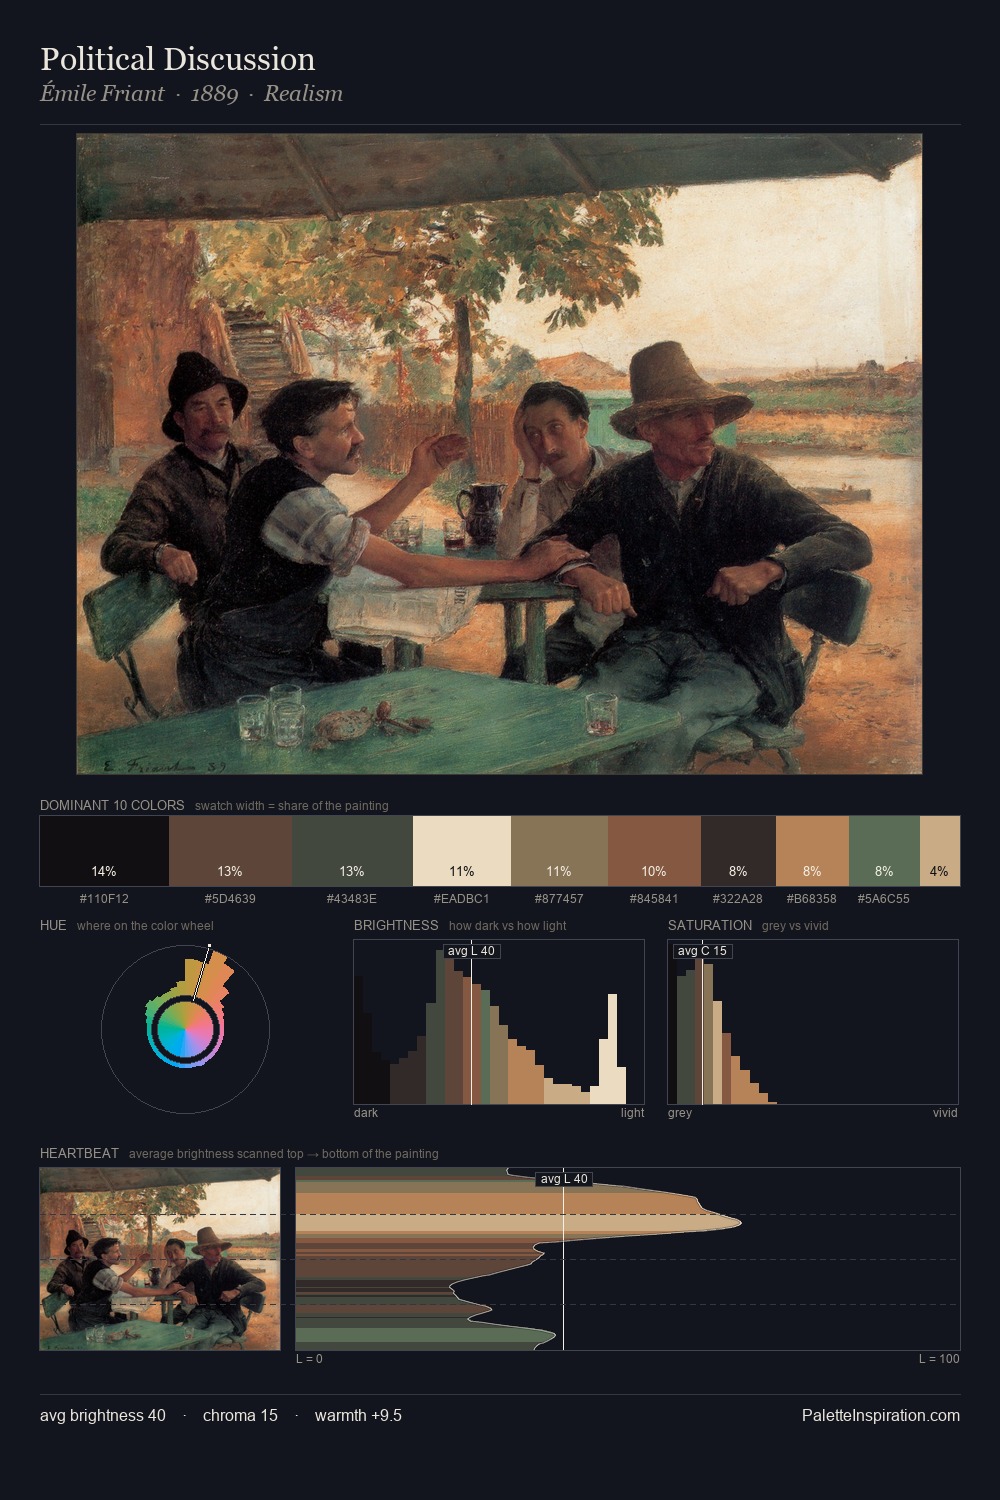Click the tall cream bar in Brightness histogram
Viewport: 1000px width, 1500px height.
tap(612, 1048)
